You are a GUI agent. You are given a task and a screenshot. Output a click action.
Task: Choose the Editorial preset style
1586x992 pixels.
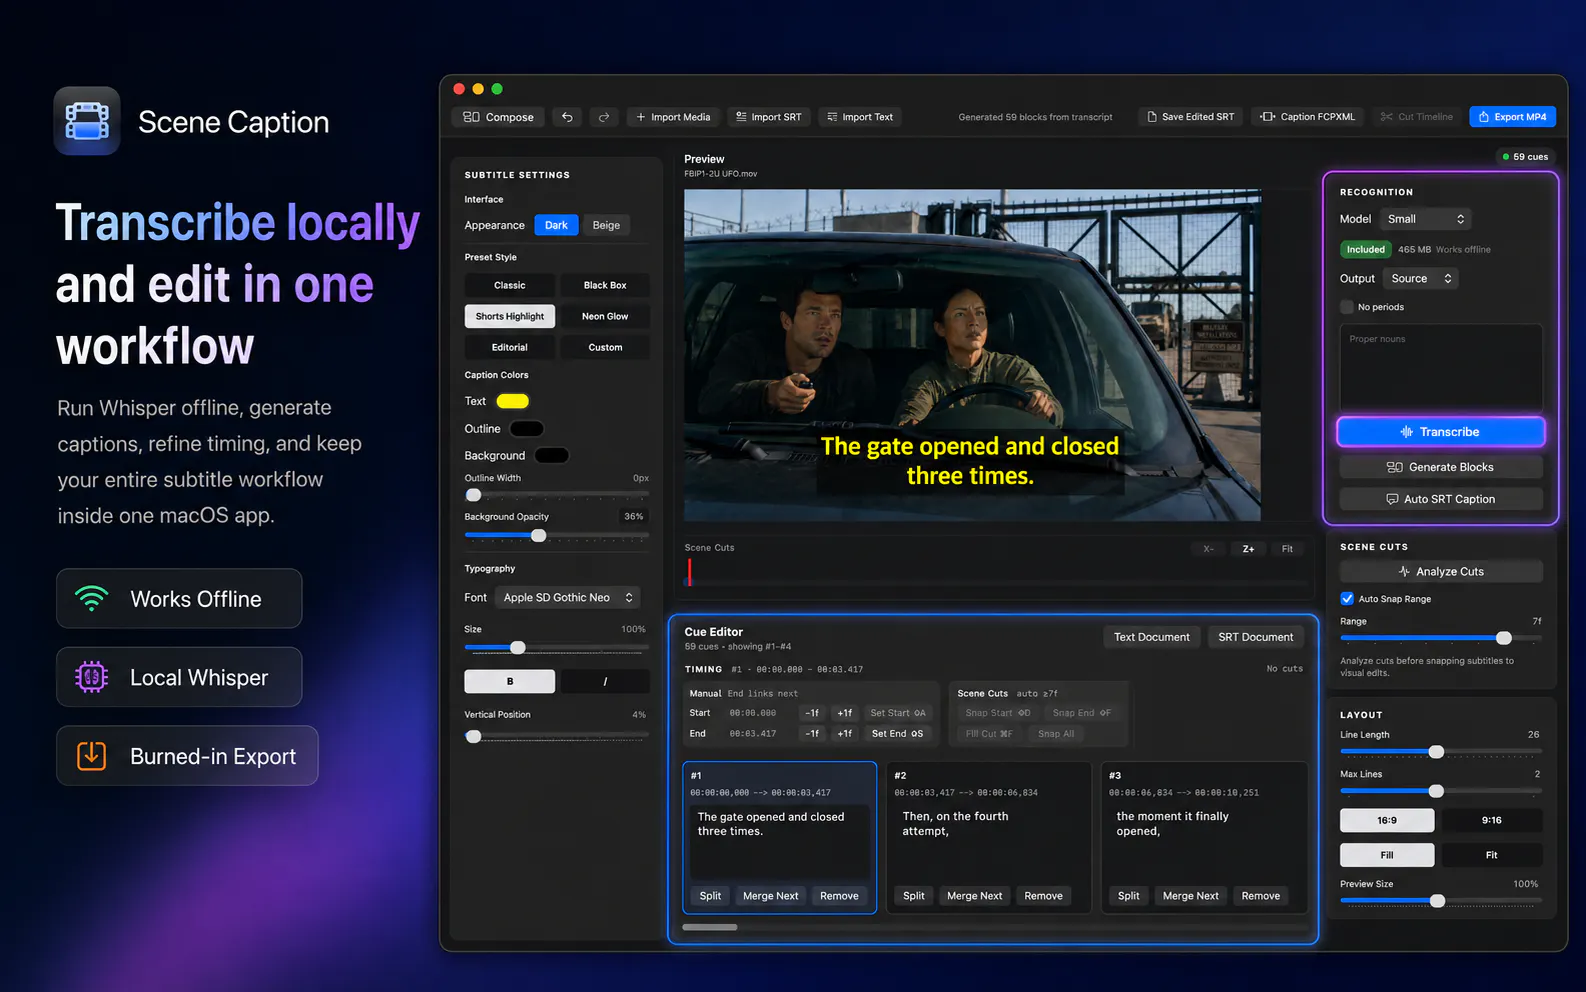[509, 347]
